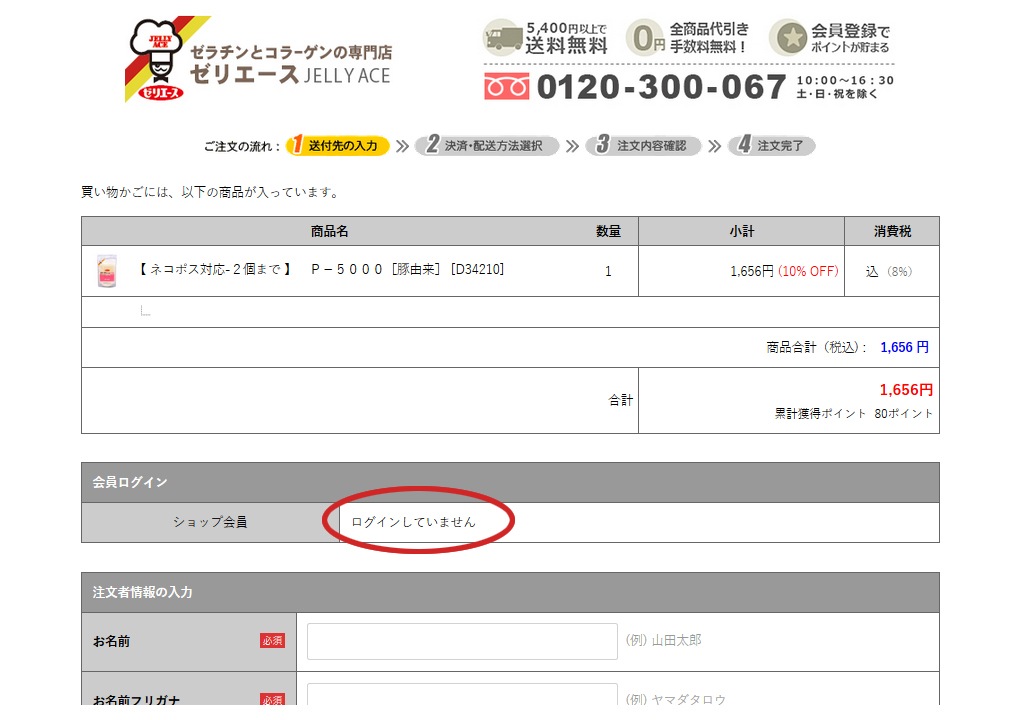Open the product thumbnail image
1020x720 pixels.
coord(106,271)
